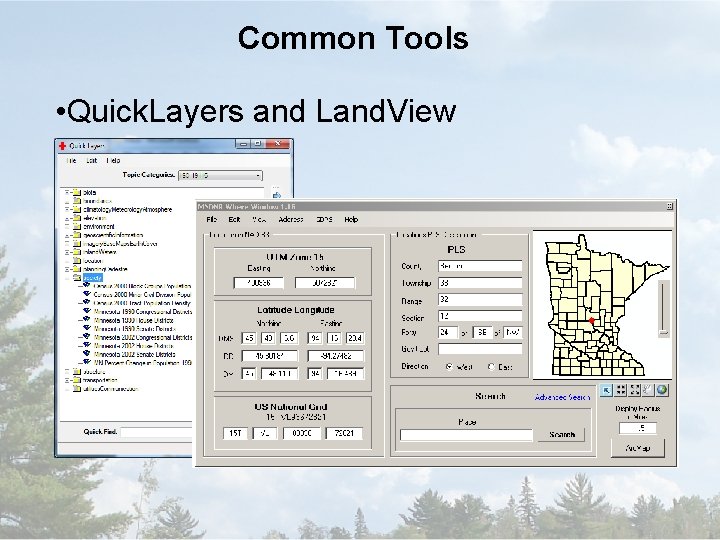Expand the elevation tree node
This screenshot has width=720, height=540.
pyautogui.click(x=67, y=218)
